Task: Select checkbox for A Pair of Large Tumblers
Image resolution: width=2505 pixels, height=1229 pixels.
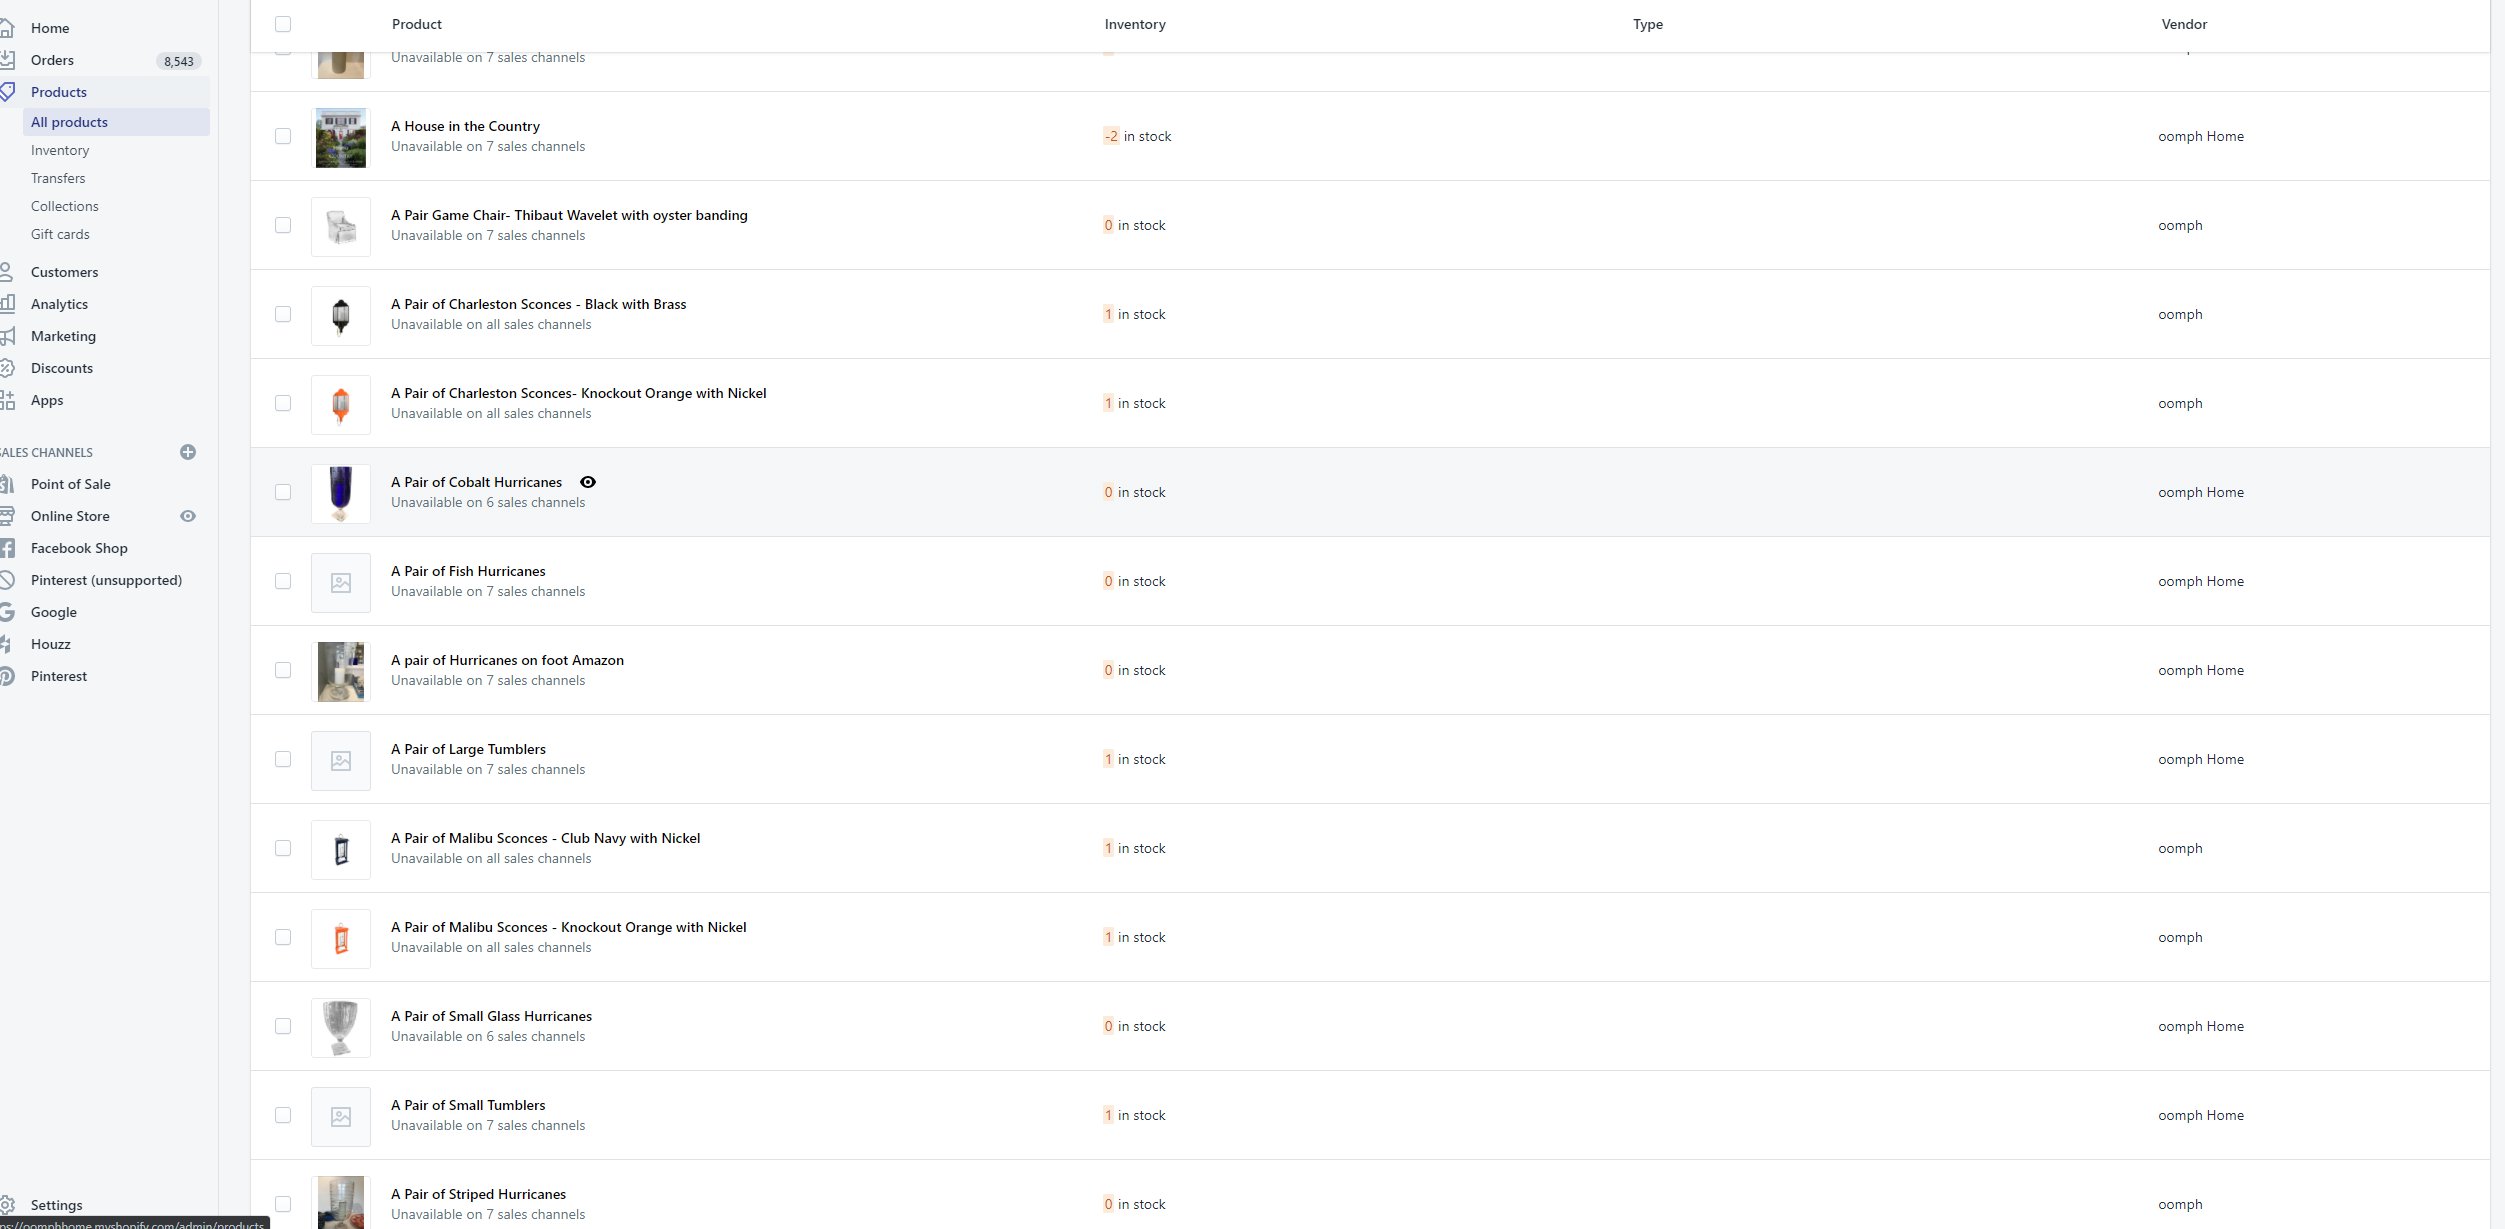Action: click(x=283, y=759)
